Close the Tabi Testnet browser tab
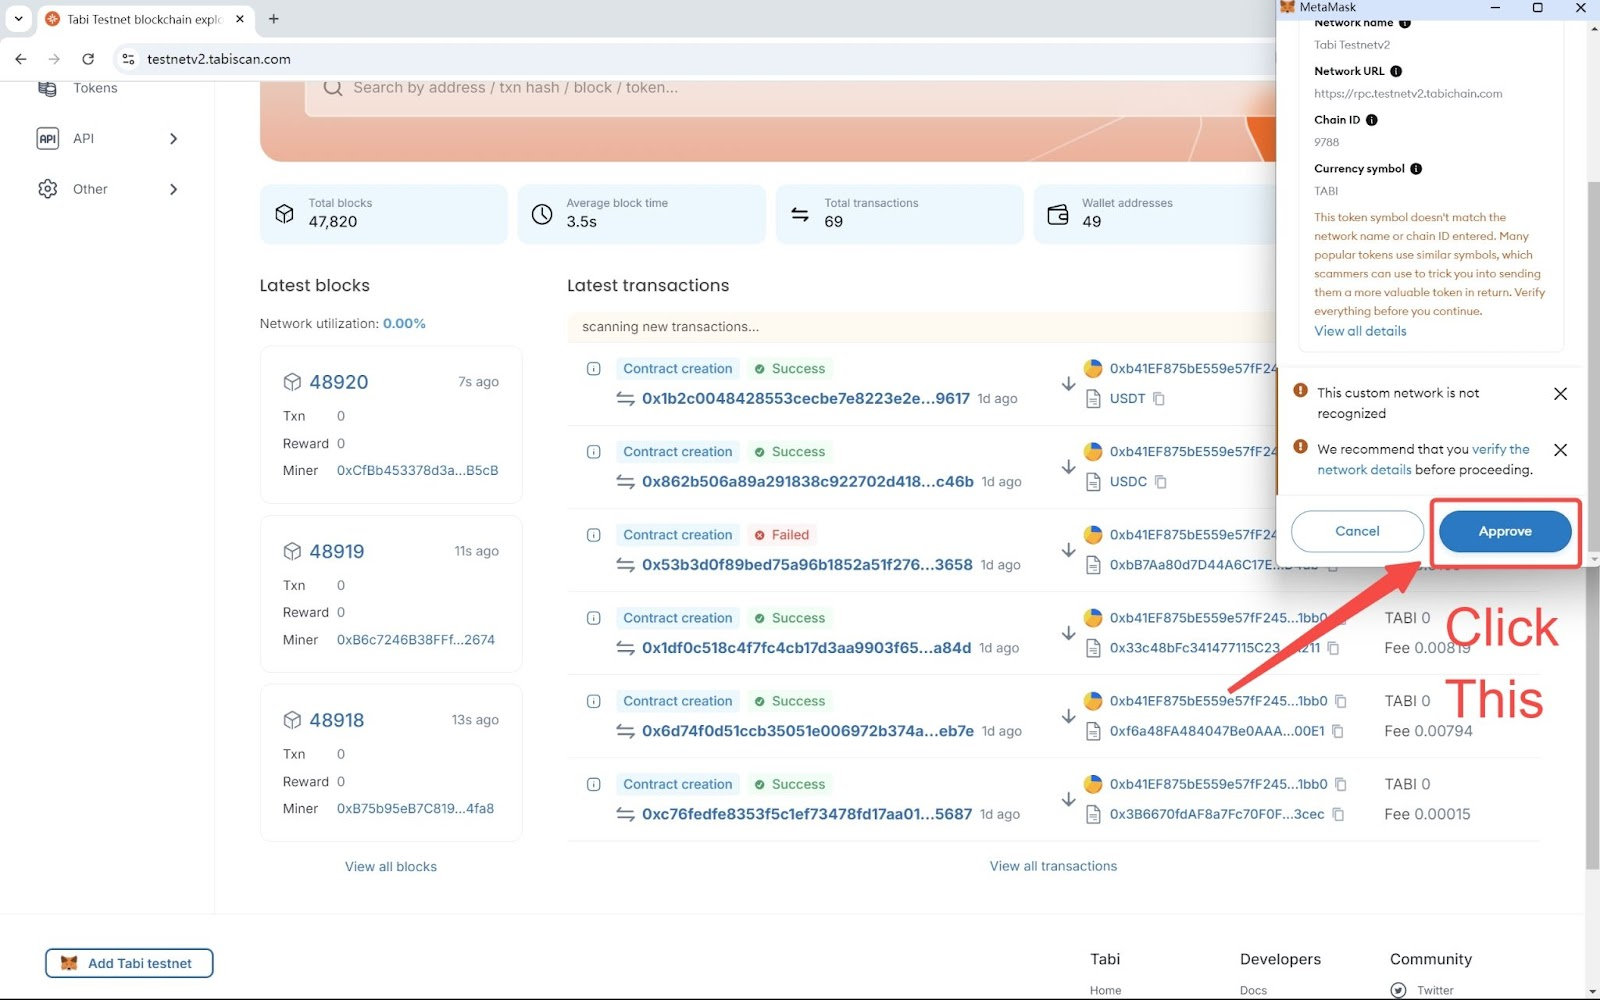Viewport: 1600px width, 1000px height. pos(240,19)
